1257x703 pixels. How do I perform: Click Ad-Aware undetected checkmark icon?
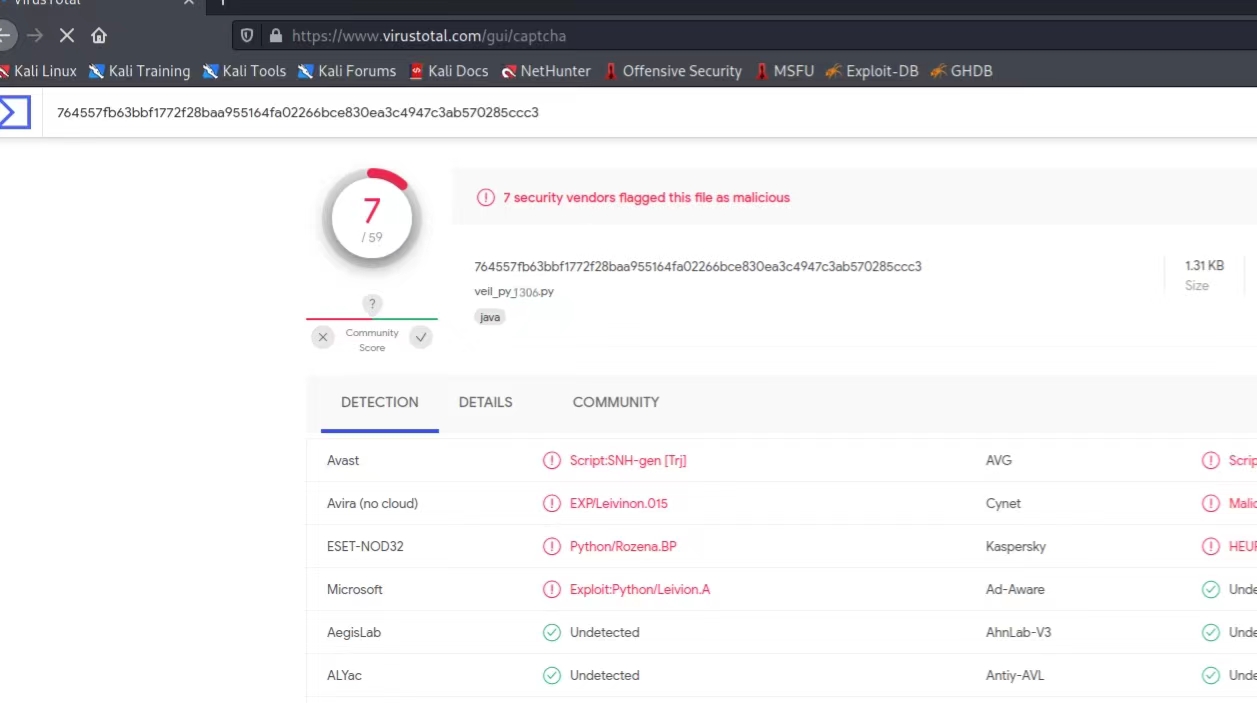(x=1211, y=589)
